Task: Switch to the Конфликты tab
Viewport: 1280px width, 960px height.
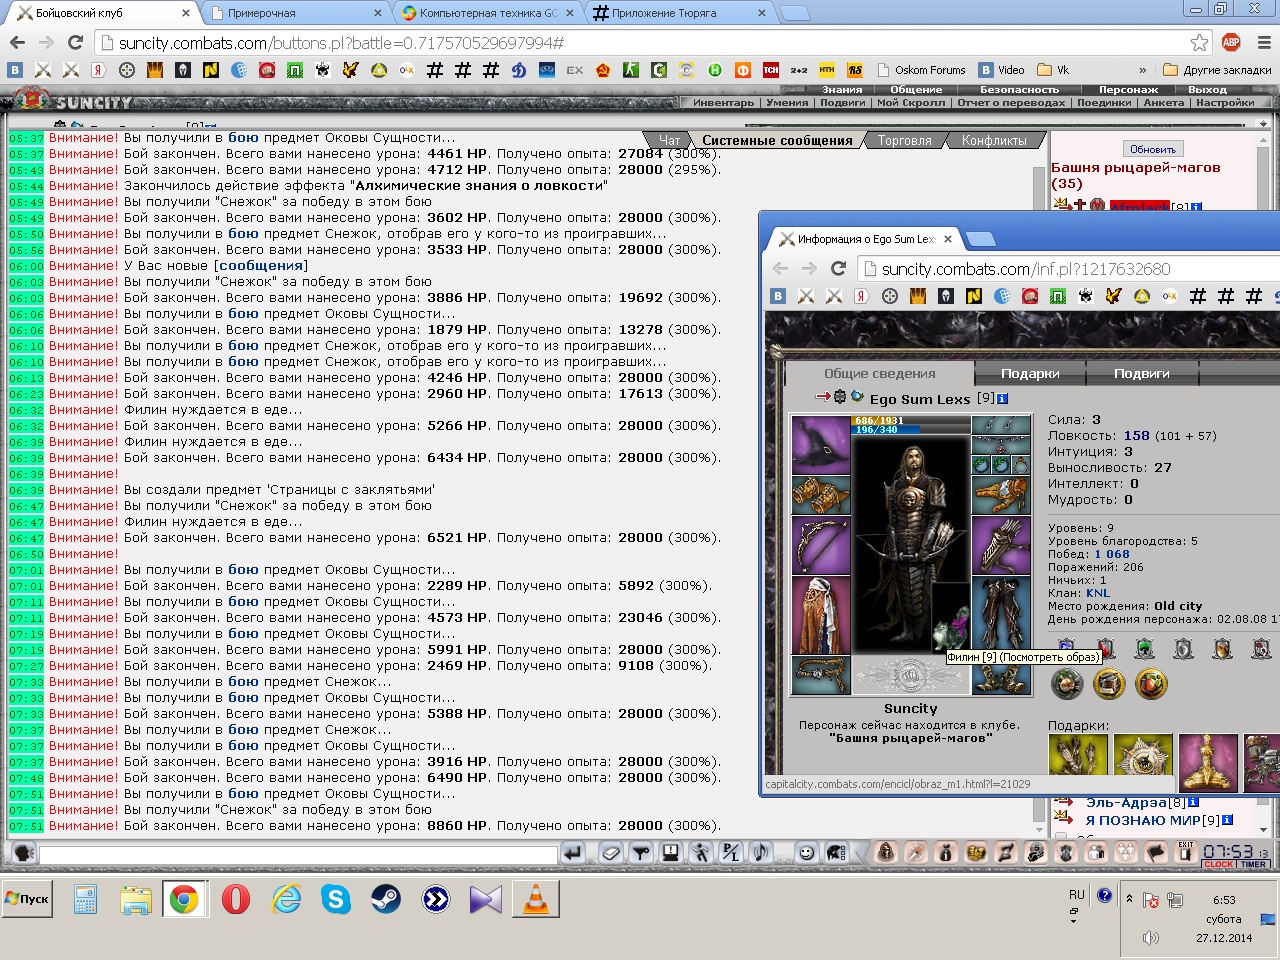Action: [994, 141]
